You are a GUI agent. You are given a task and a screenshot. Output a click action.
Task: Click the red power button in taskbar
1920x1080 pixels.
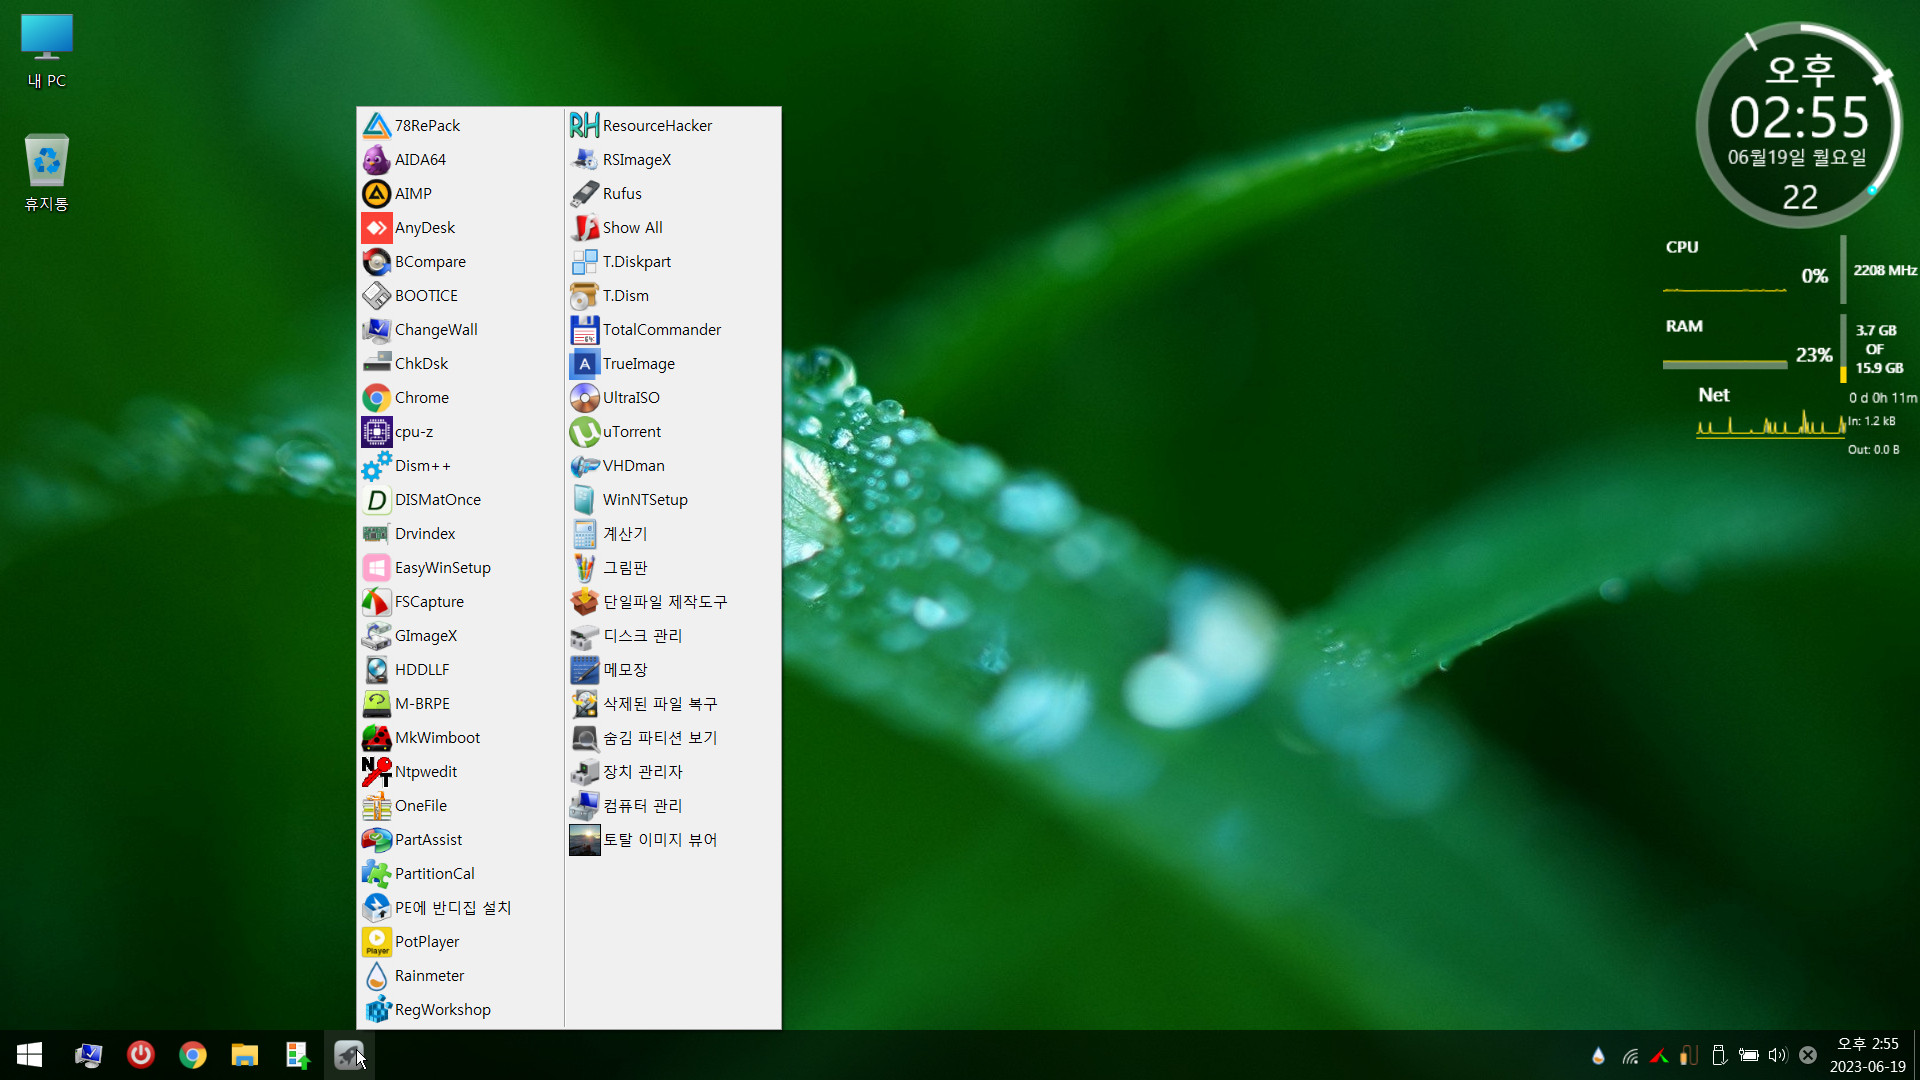coord(141,1055)
